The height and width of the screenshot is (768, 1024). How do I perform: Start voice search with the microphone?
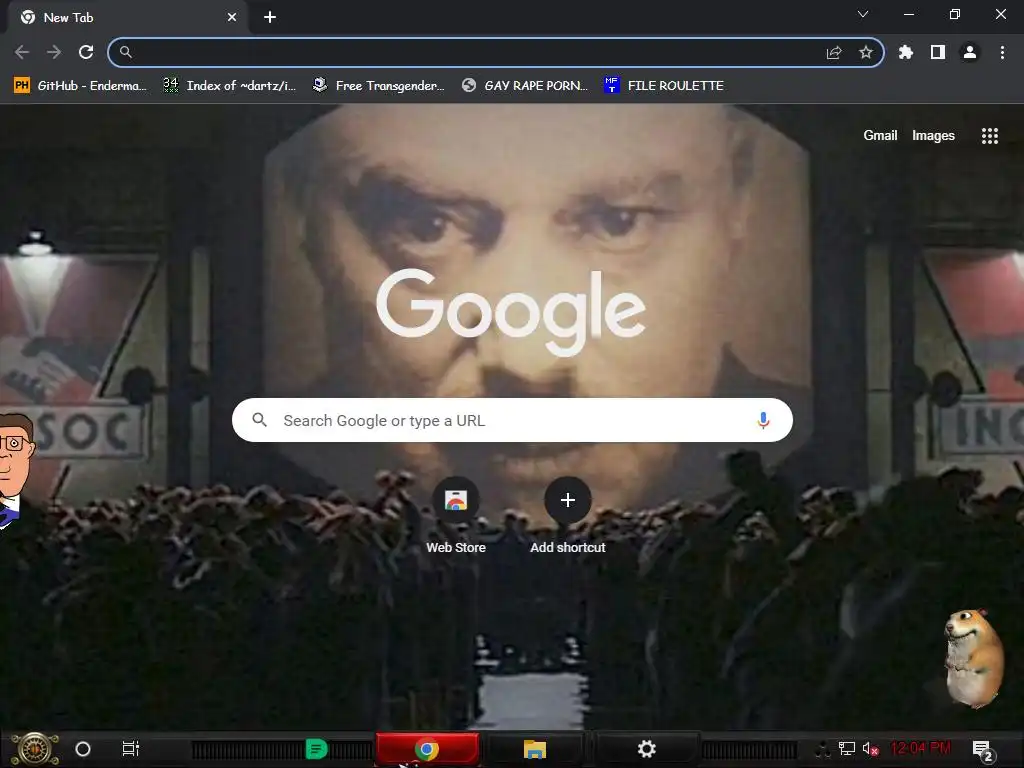click(763, 421)
